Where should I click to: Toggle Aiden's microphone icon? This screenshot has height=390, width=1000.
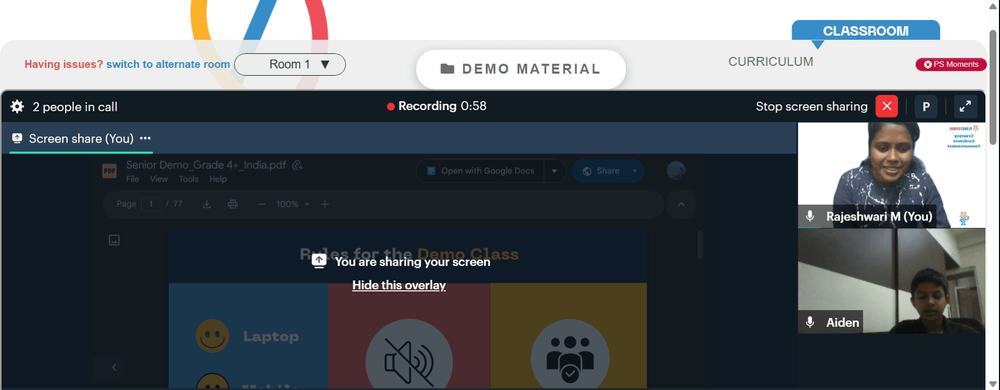tap(810, 322)
